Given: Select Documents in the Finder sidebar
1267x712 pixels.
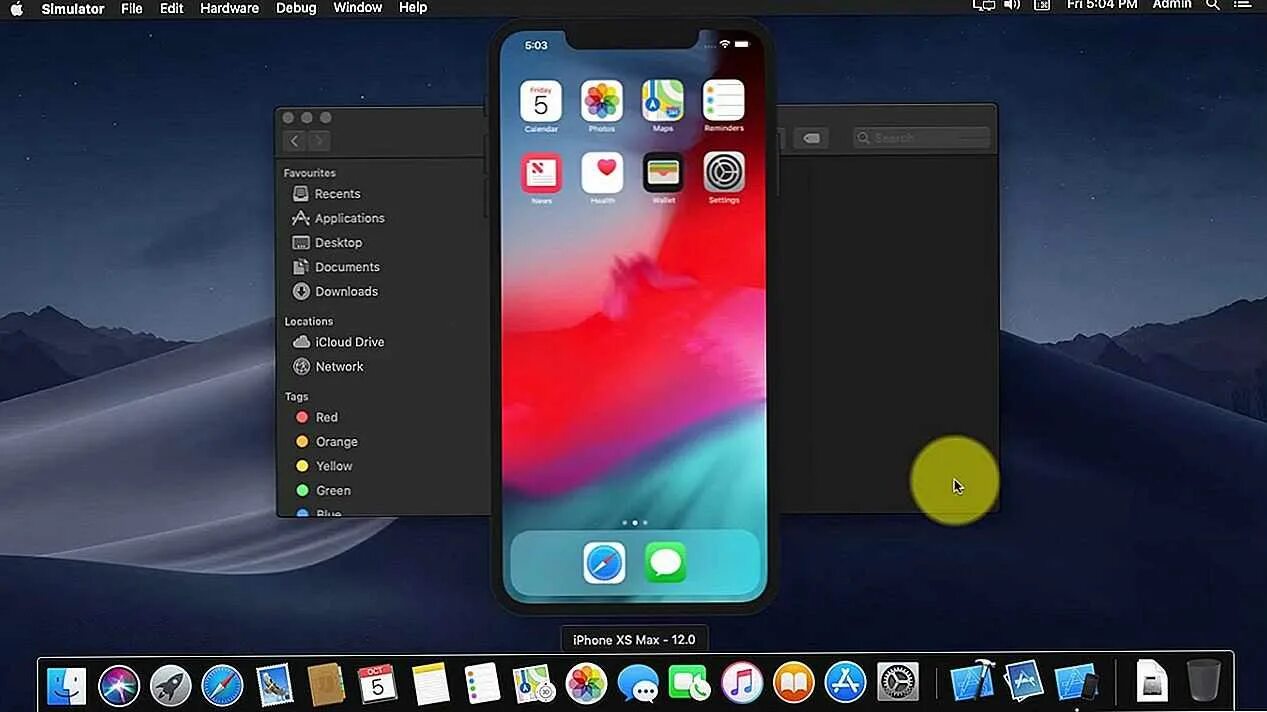Looking at the screenshot, I should coord(347,267).
